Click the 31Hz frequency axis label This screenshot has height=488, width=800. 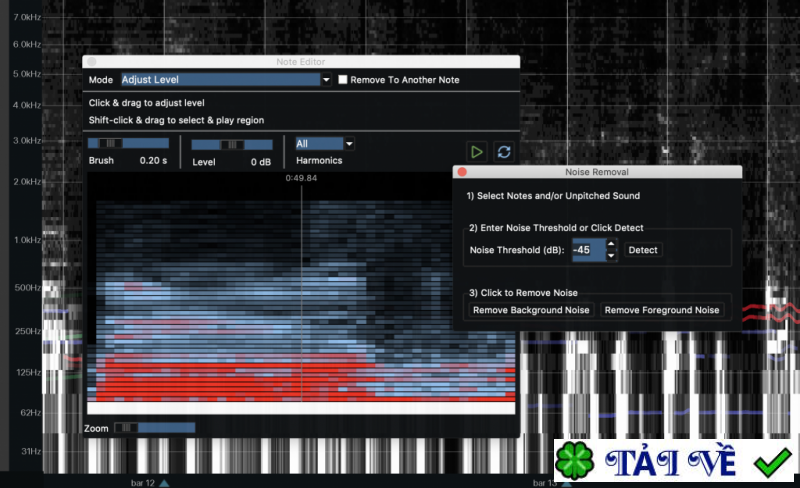point(31,451)
